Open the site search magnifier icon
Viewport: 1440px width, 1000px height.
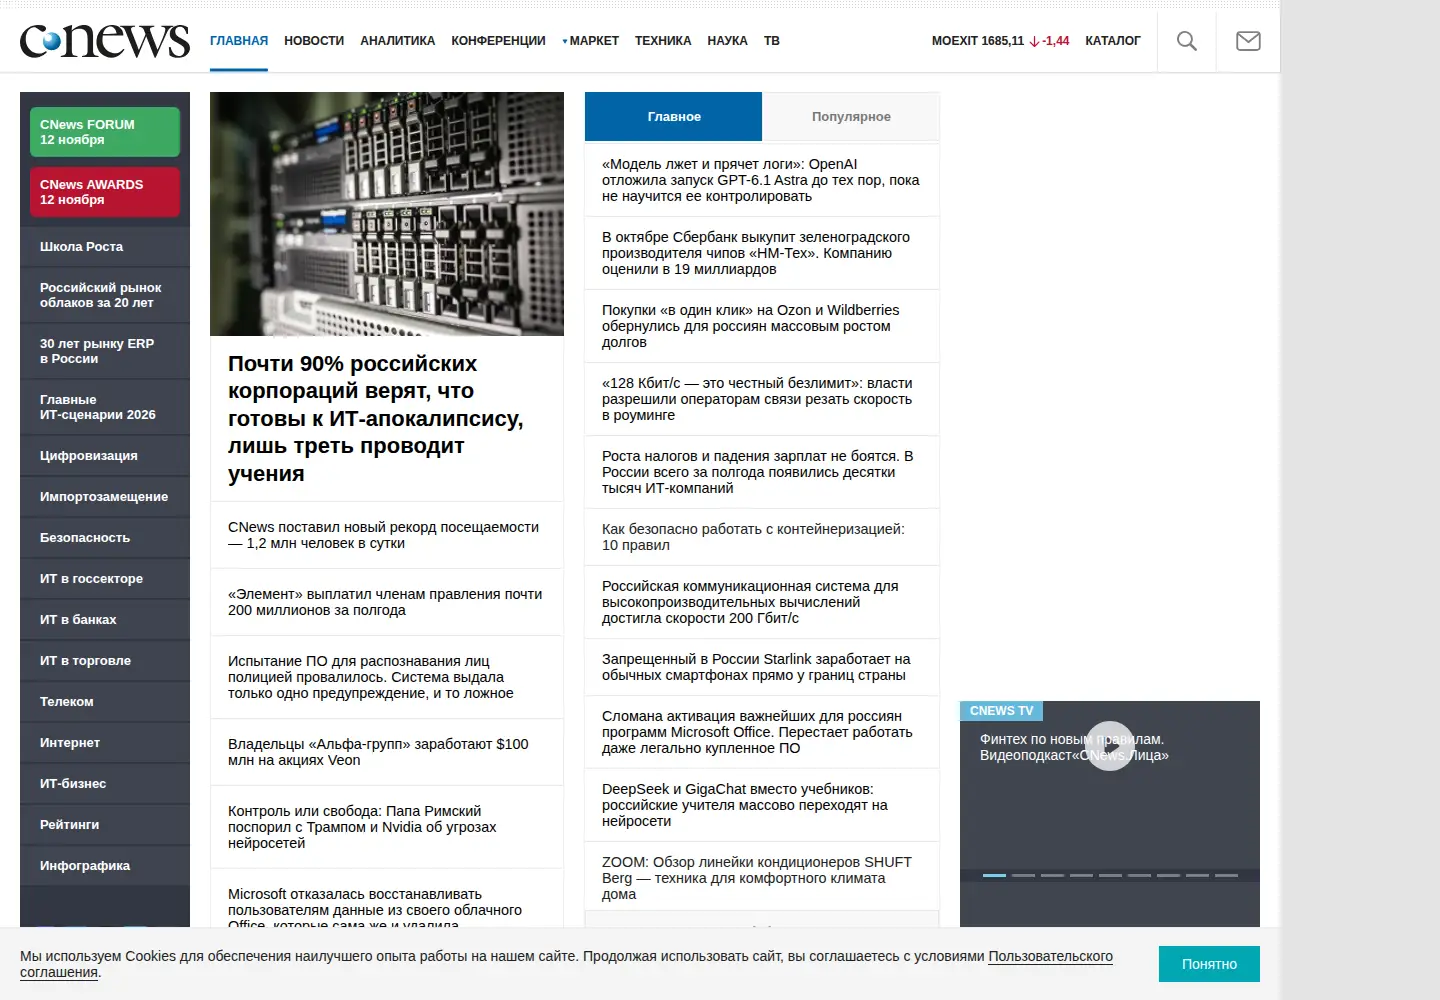[1187, 41]
